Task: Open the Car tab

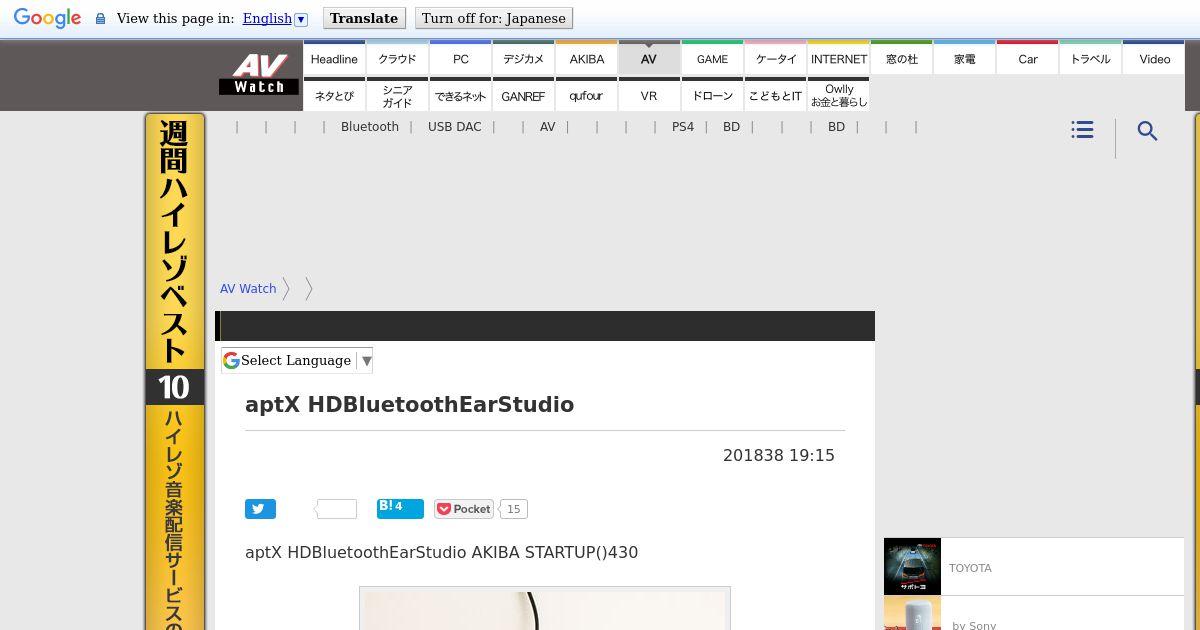Action: (1027, 59)
